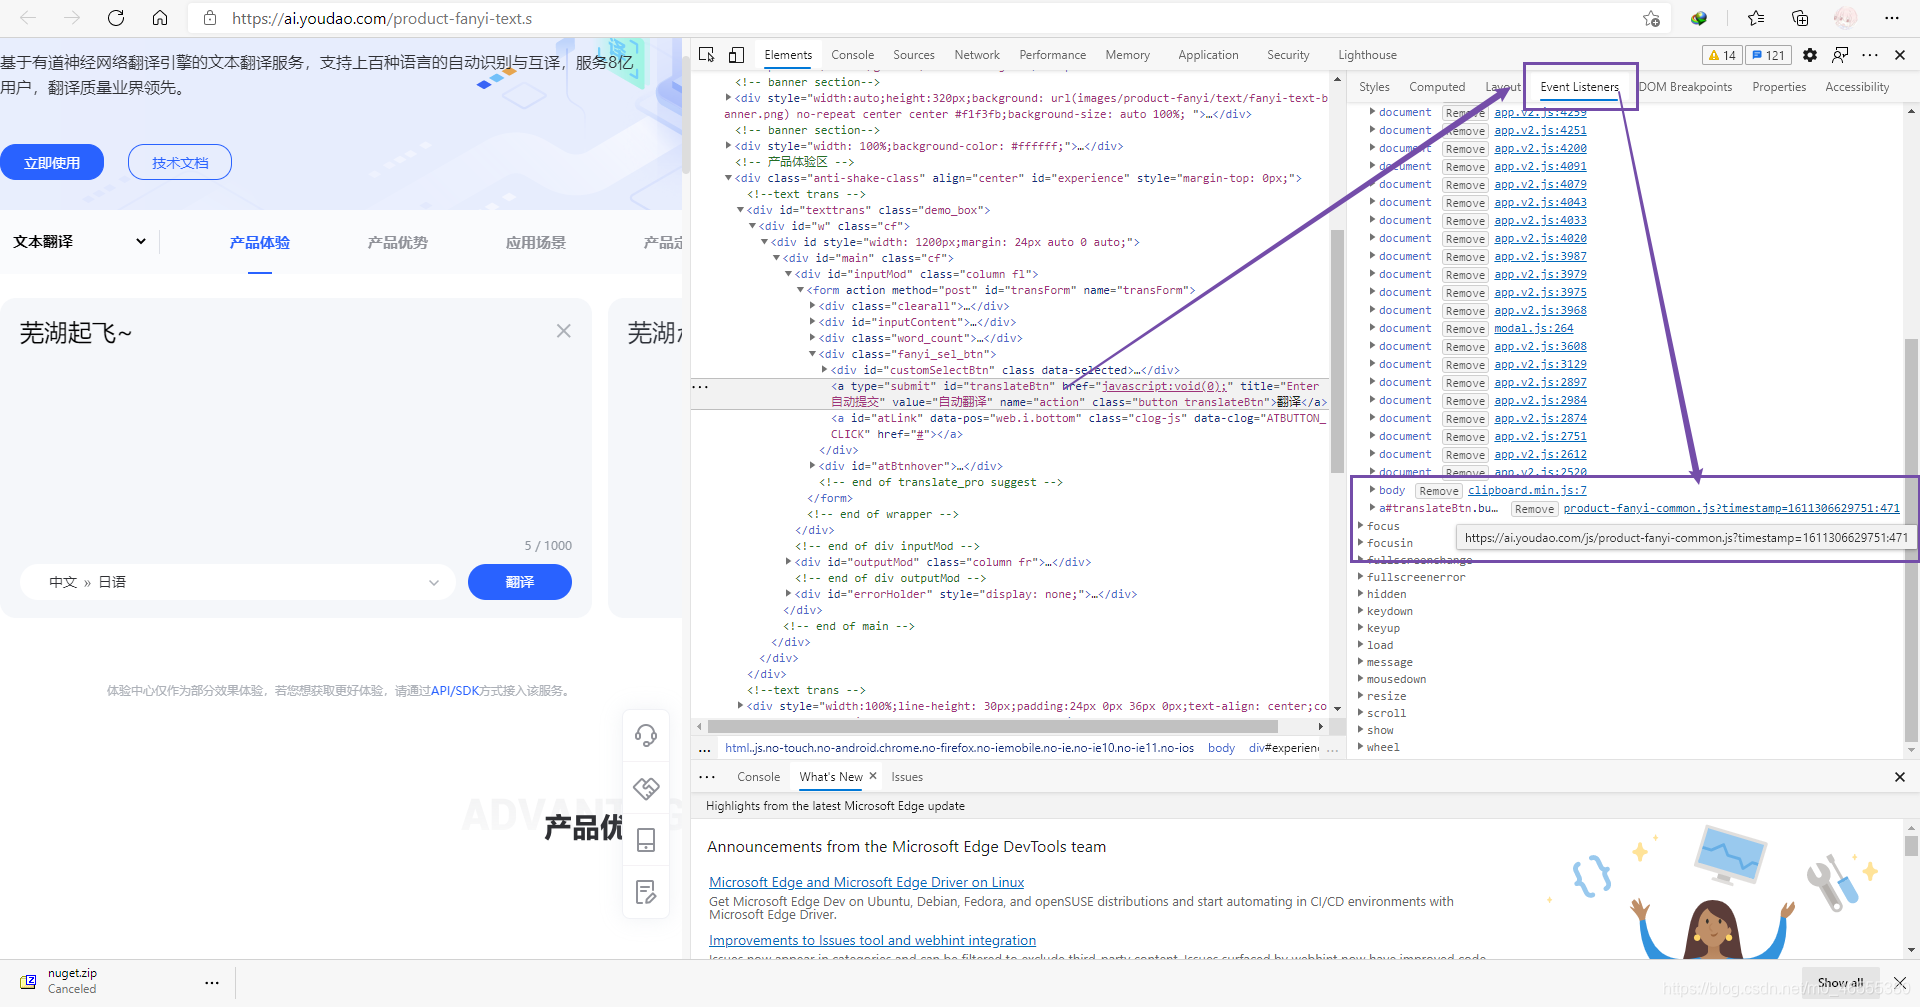Screen dimensions: 1920x1007
Task: Open the API/SDK link
Action: pos(455,690)
